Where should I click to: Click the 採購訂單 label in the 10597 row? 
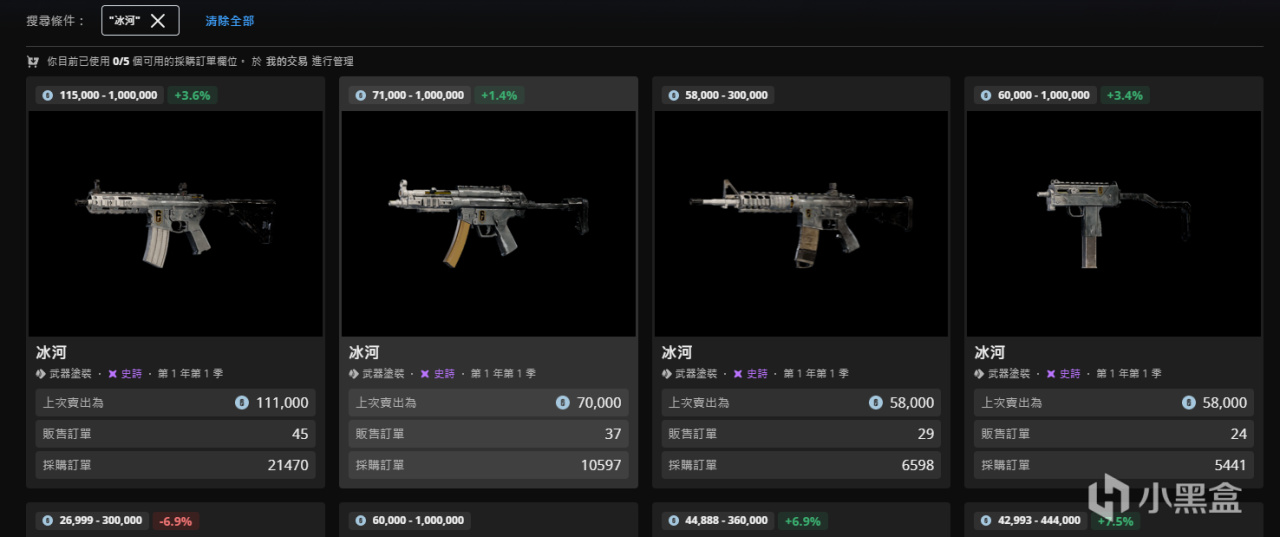tap(380, 465)
